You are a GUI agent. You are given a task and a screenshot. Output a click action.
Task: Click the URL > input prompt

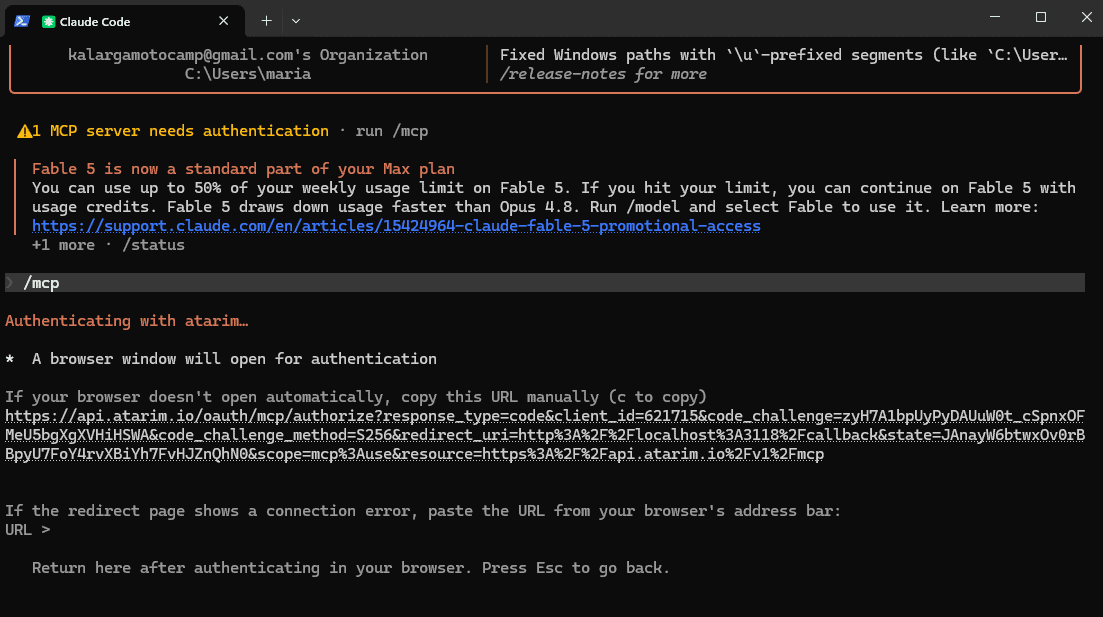27,530
